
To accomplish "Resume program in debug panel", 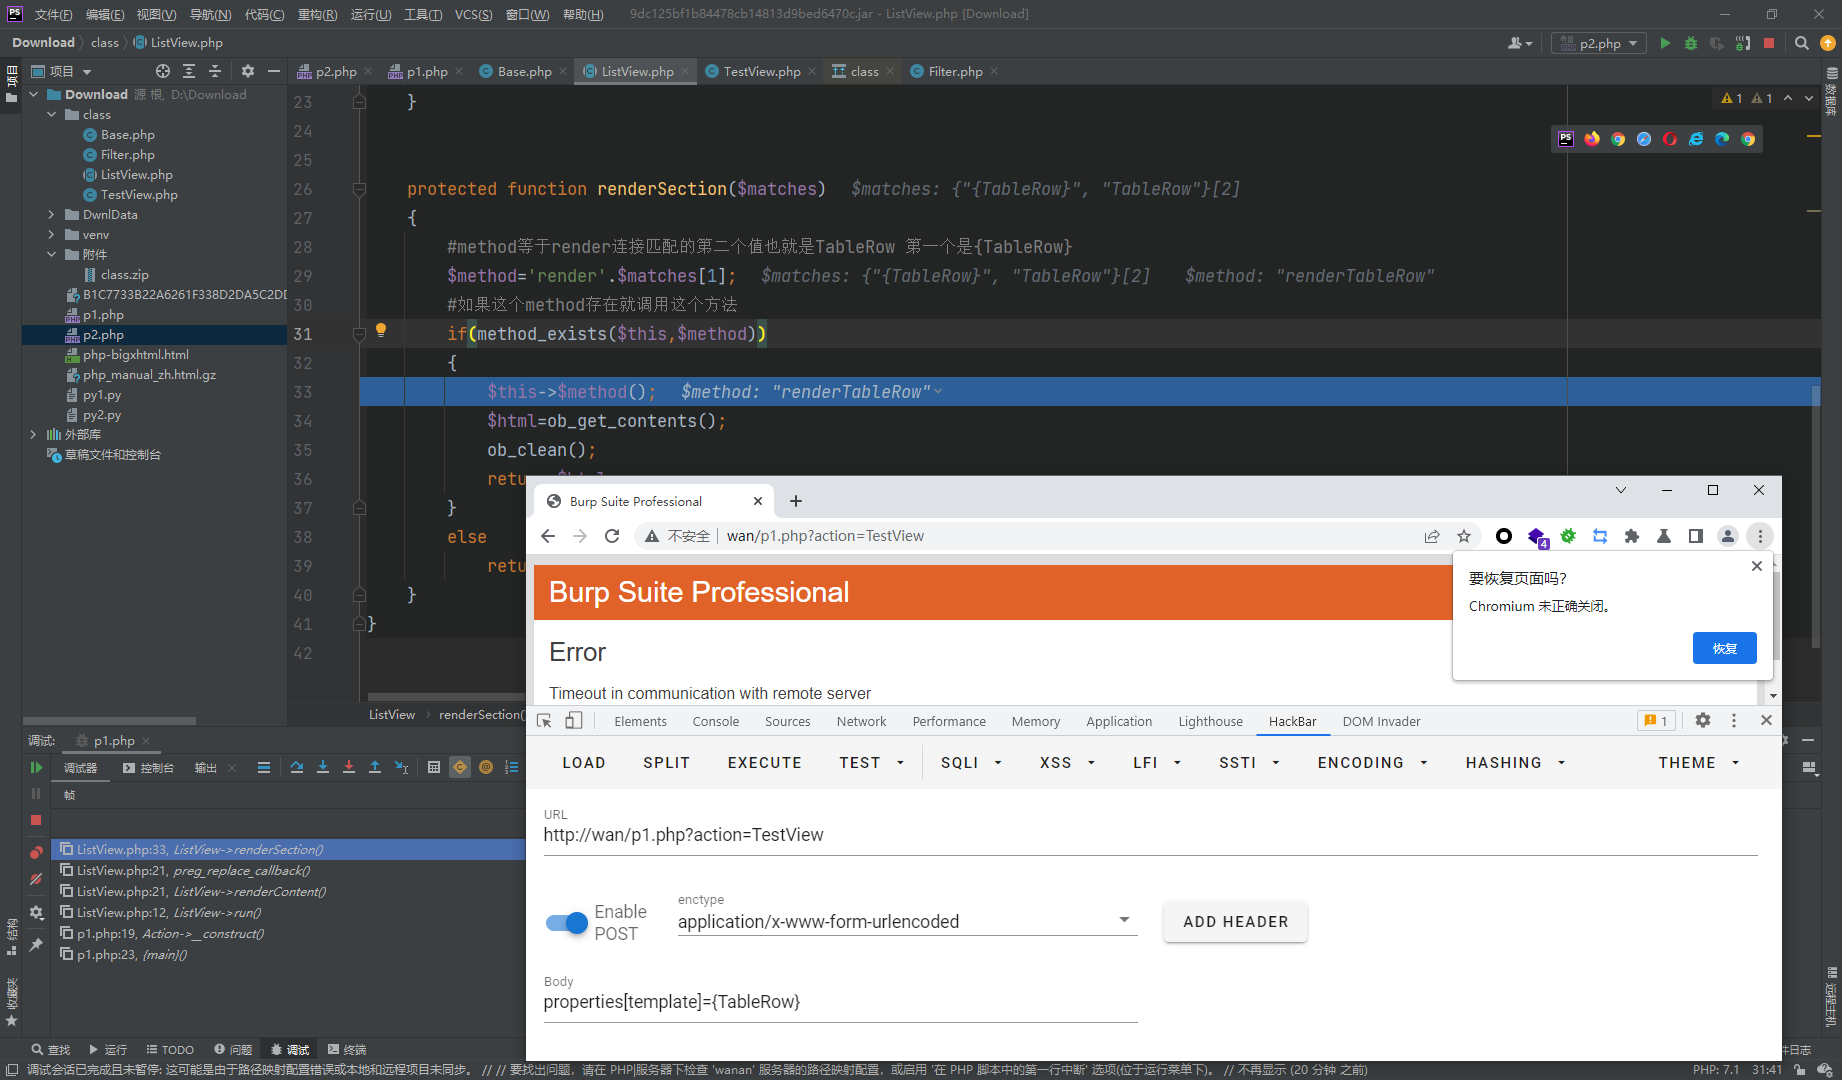I will click(36, 767).
